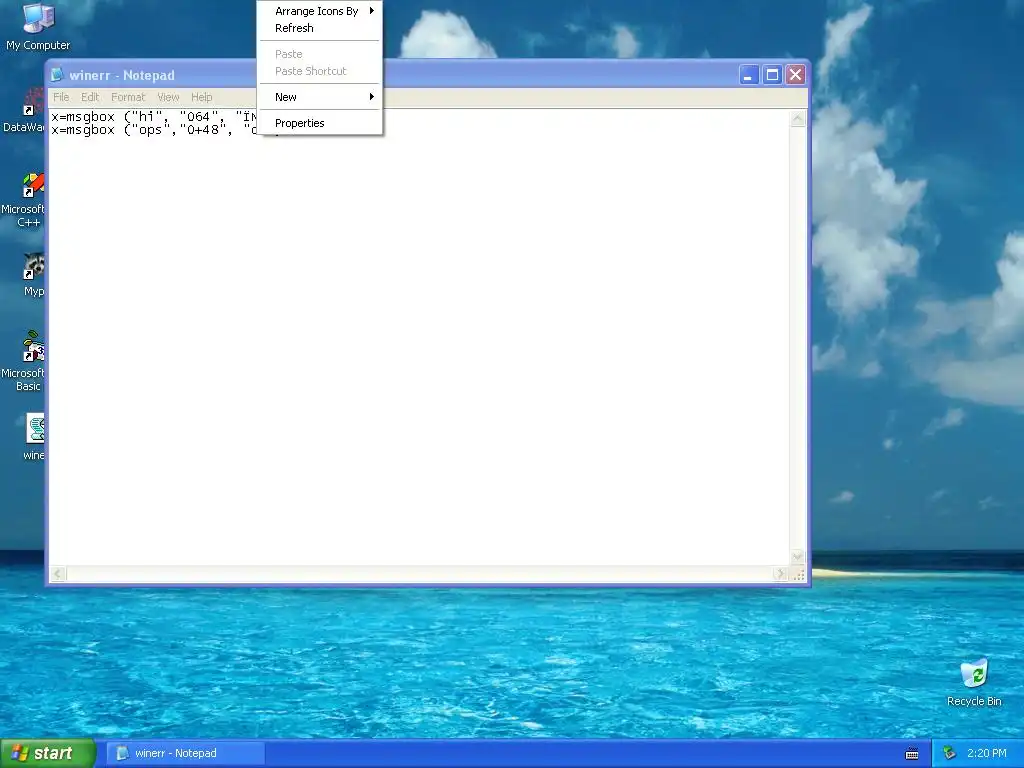Viewport: 1024px width, 768px height.
Task: Click the on-screen keyboard tray icon
Action: click(912, 754)
